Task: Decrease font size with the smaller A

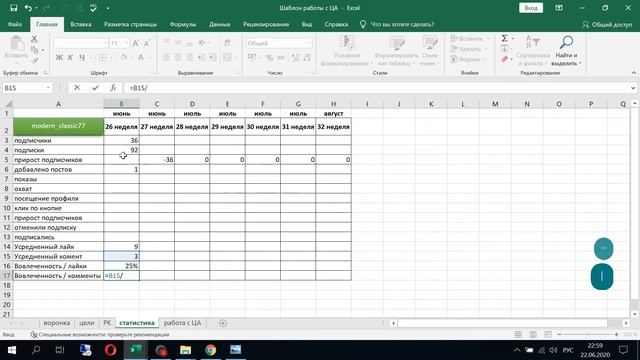Action: point(147,43)
